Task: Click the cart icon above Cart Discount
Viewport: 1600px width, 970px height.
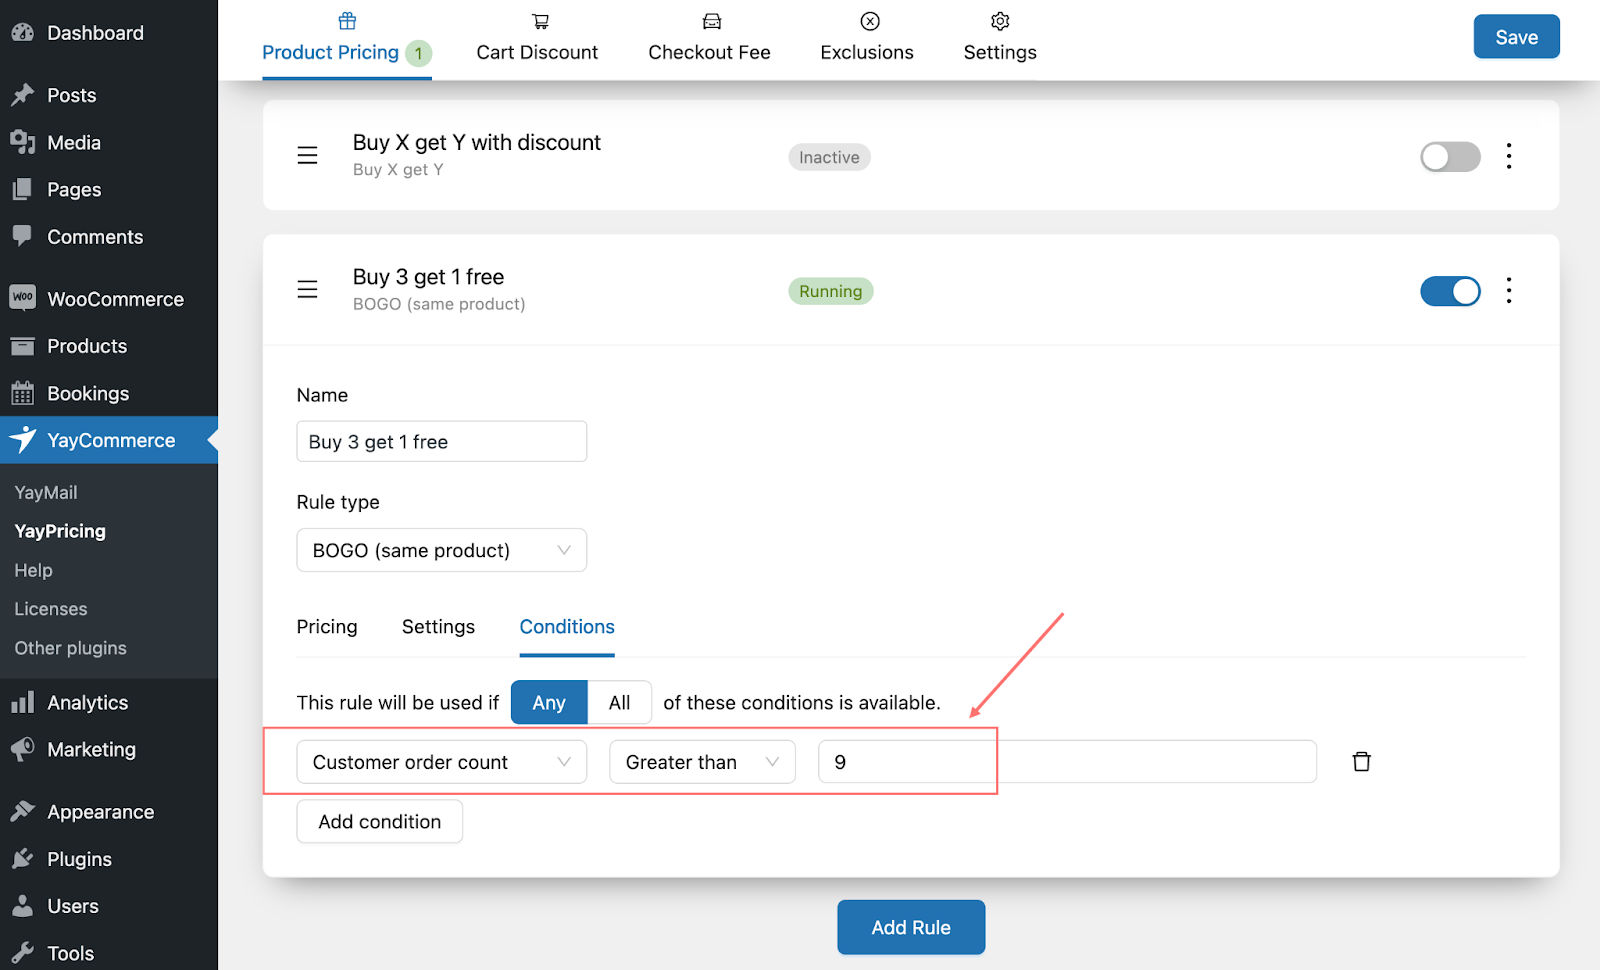Action: click(540, 21)
